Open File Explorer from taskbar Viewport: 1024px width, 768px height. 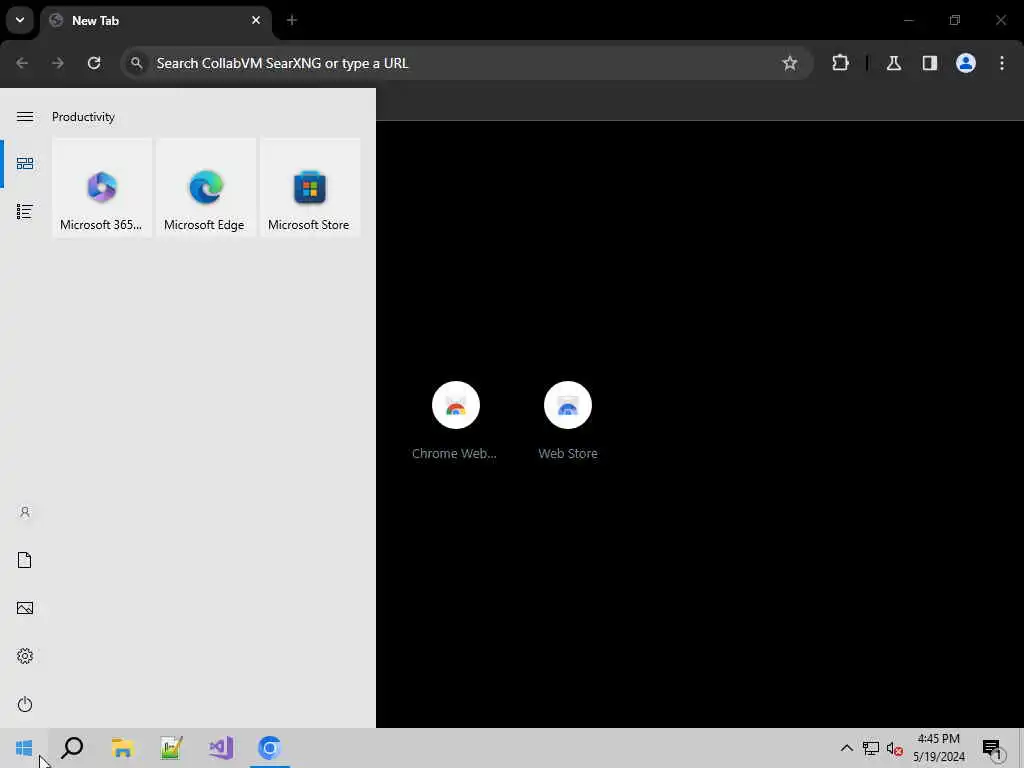coord(122,748)
